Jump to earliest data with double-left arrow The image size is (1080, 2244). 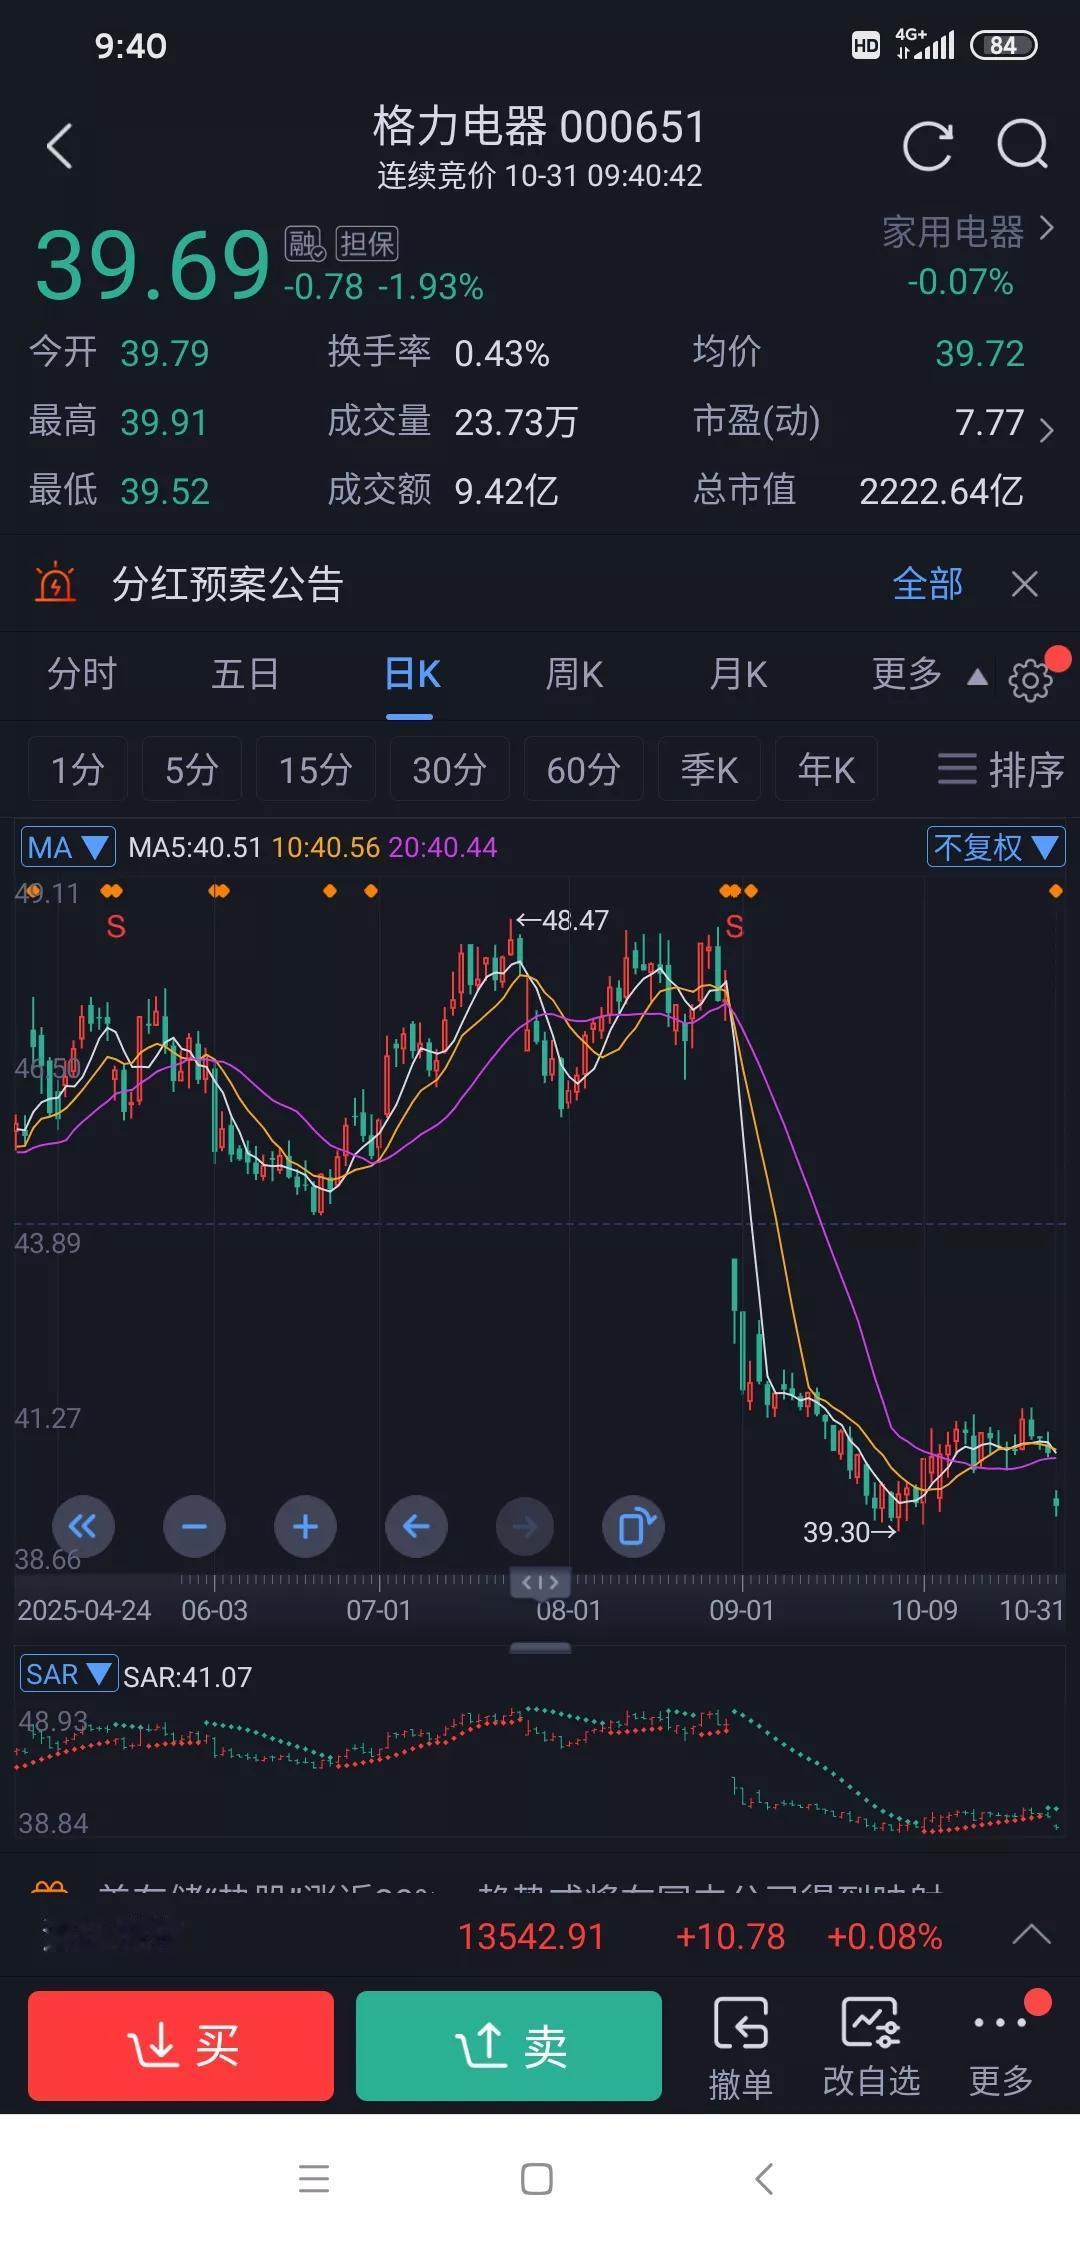pos(83,1526)
